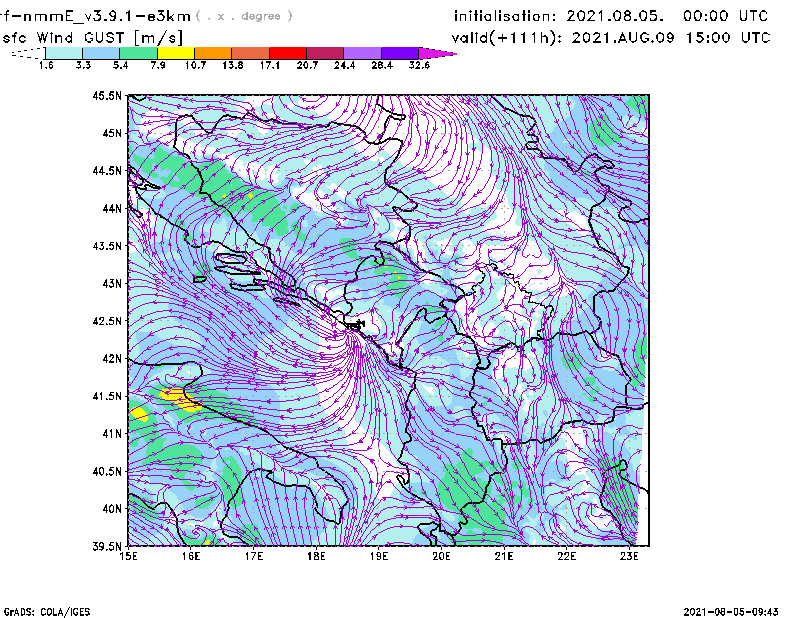The width and height of the screenshot is (800, 618).
Task: Click the initialisation date 2021.08.05.
Action: point(615,16)
